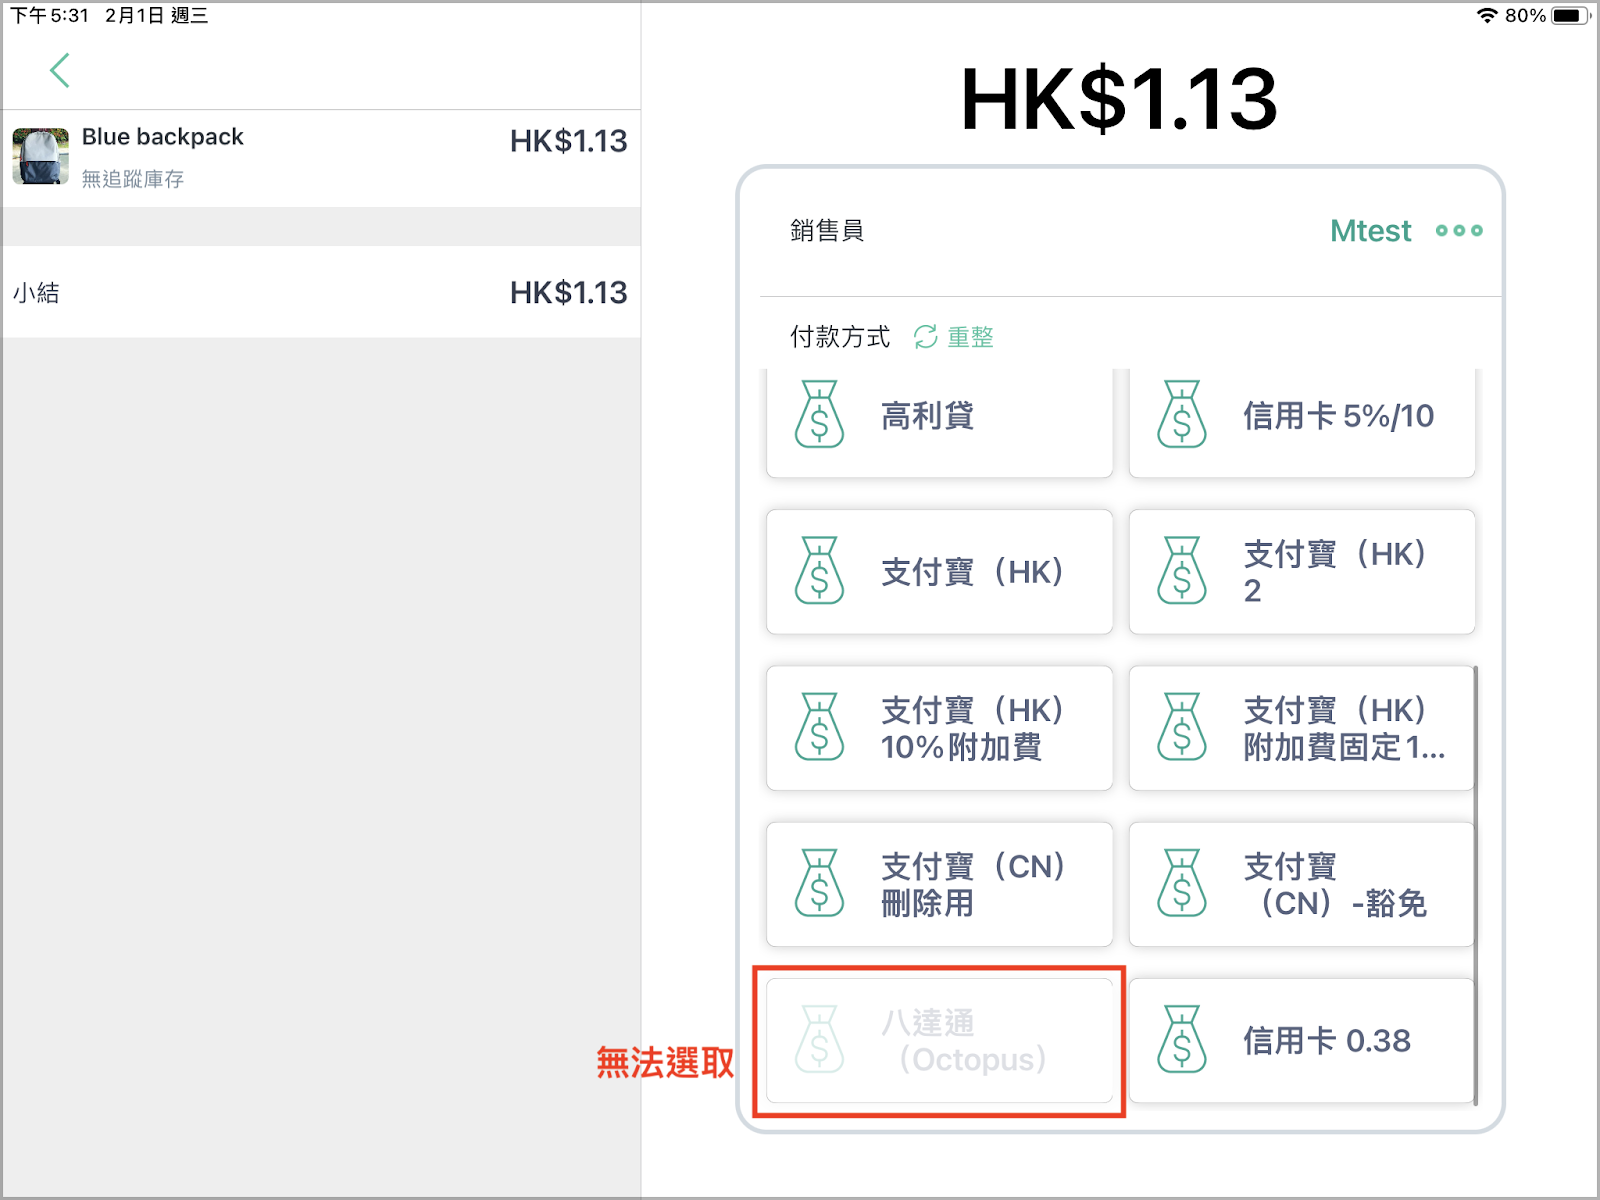1600x1200 pixels.
Task: Check the battery indicator icon
Action: coord(1570,15)
